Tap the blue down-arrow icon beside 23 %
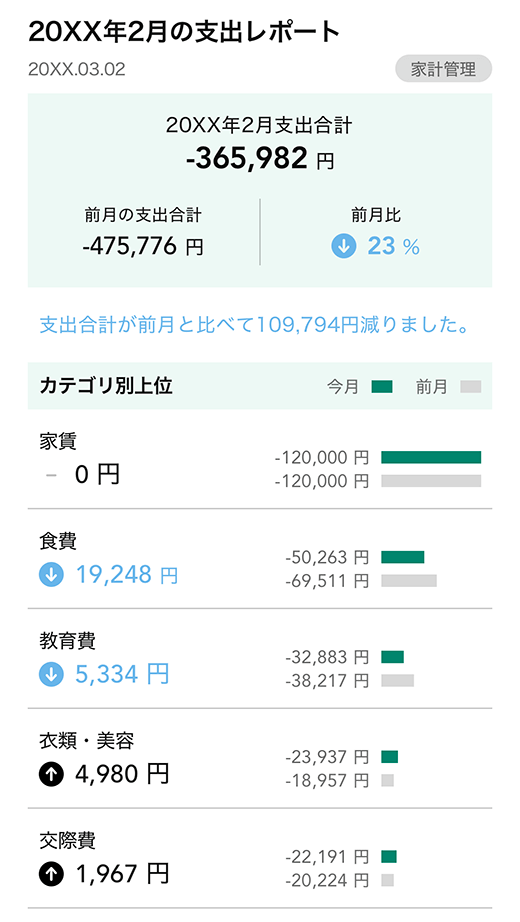The image size is (520, 922). (344, 246)
